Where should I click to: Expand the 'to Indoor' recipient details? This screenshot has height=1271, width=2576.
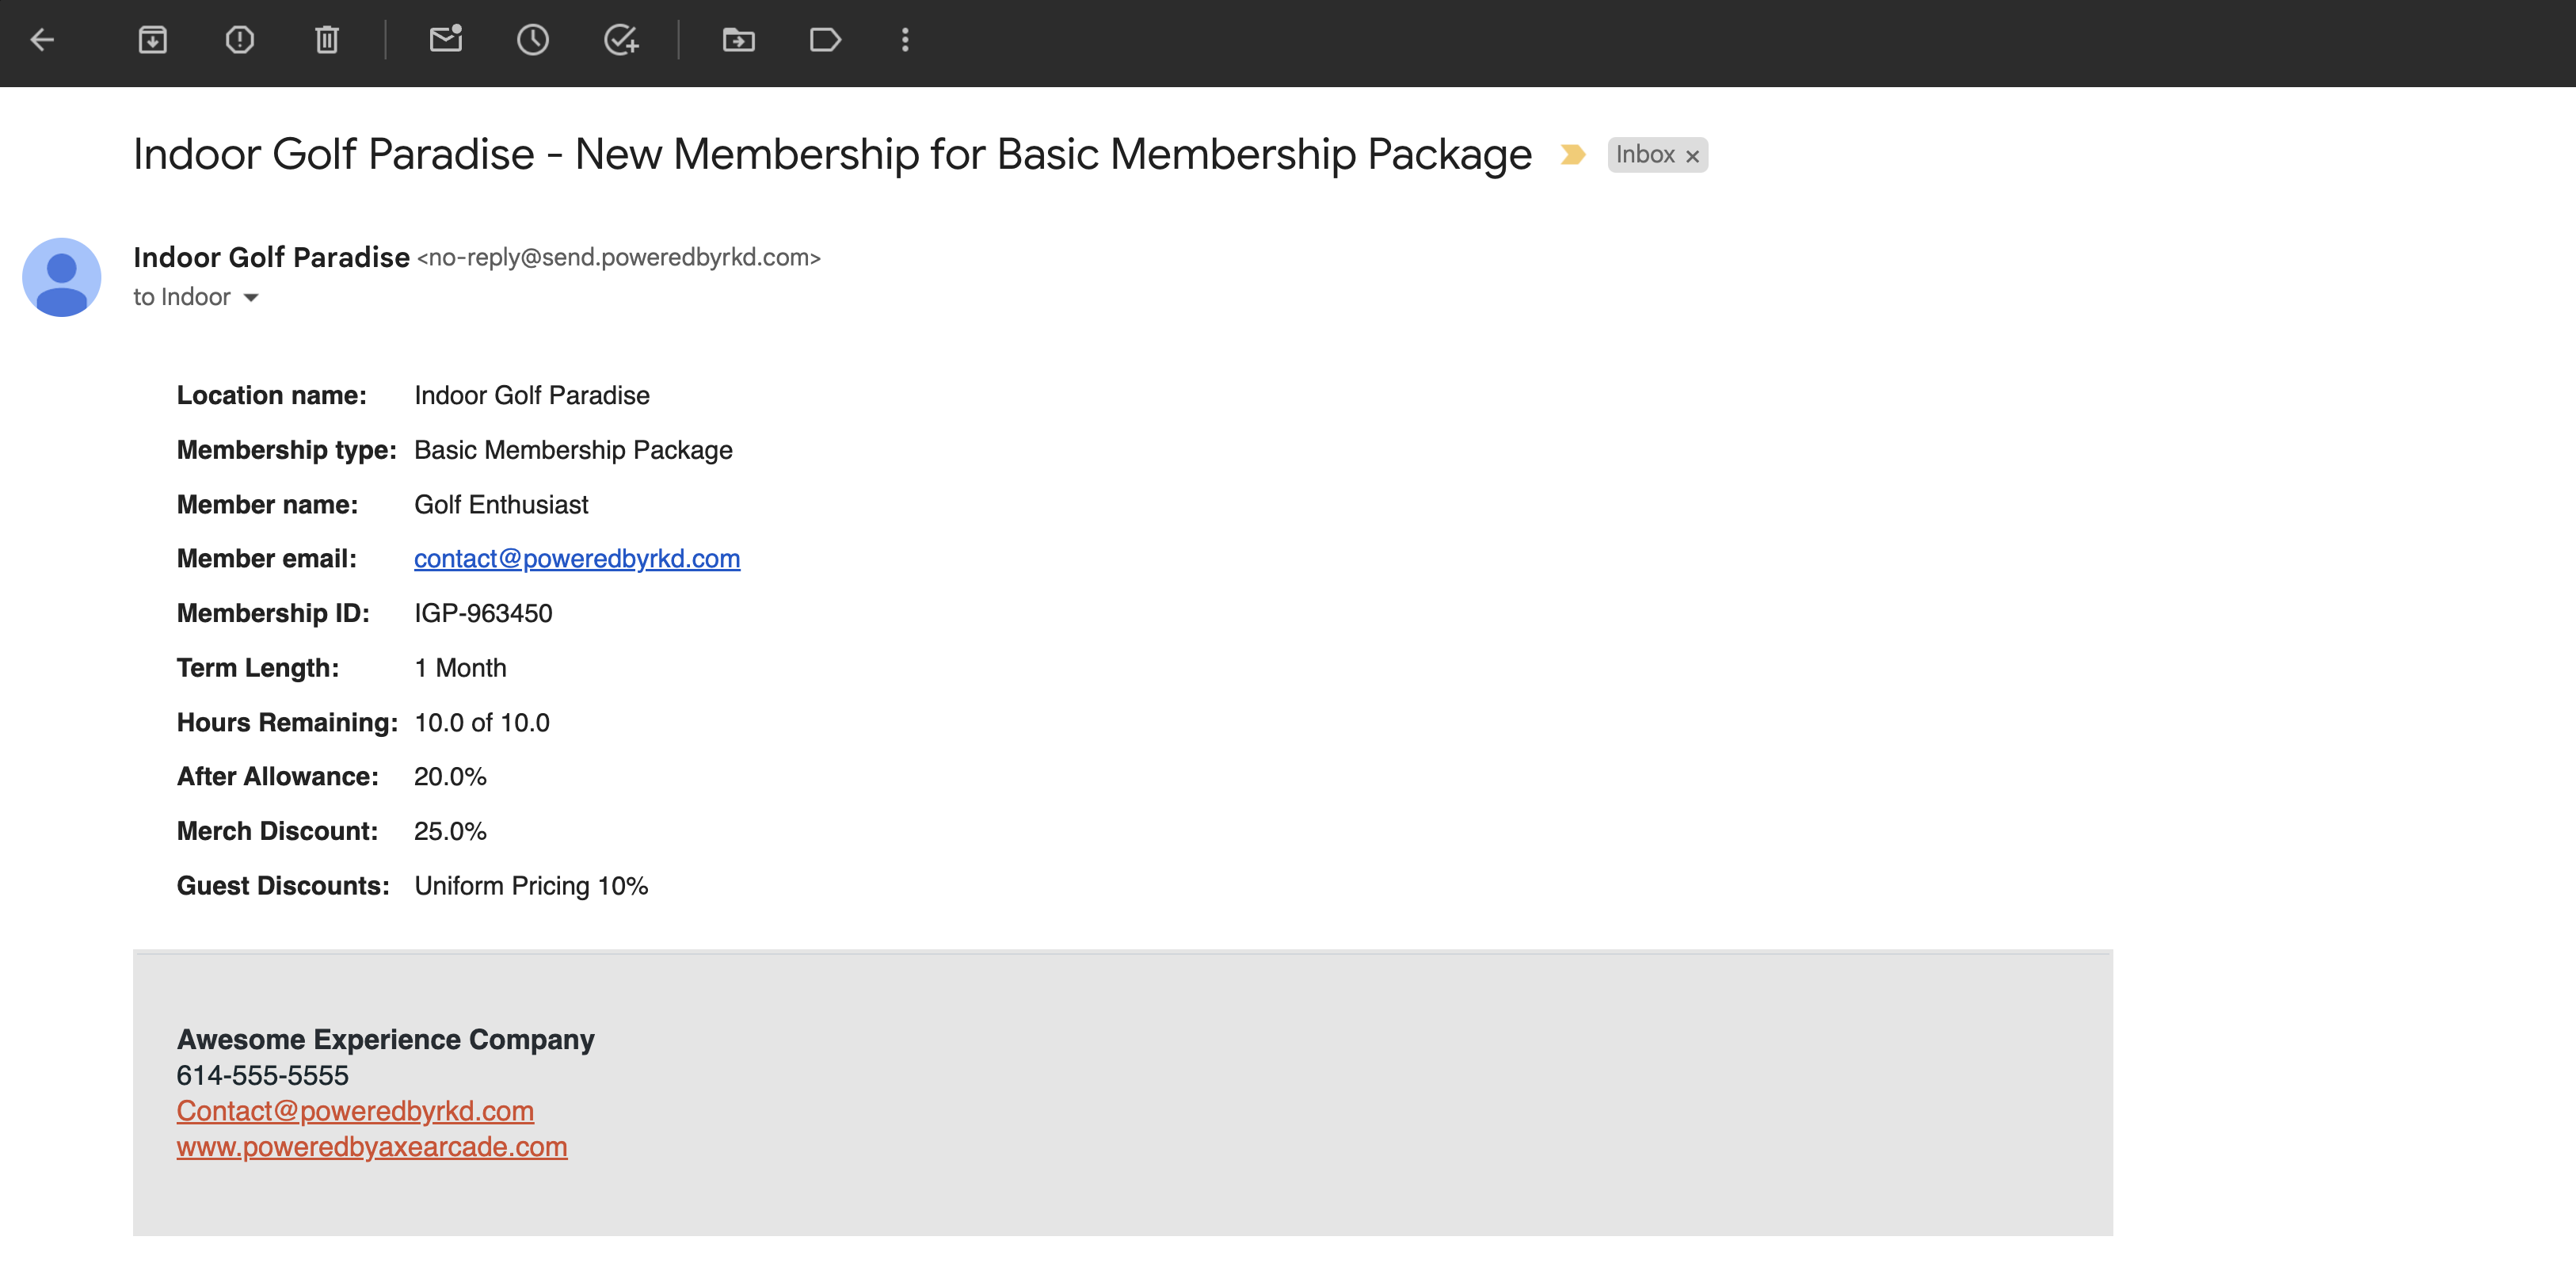(251, 298)
